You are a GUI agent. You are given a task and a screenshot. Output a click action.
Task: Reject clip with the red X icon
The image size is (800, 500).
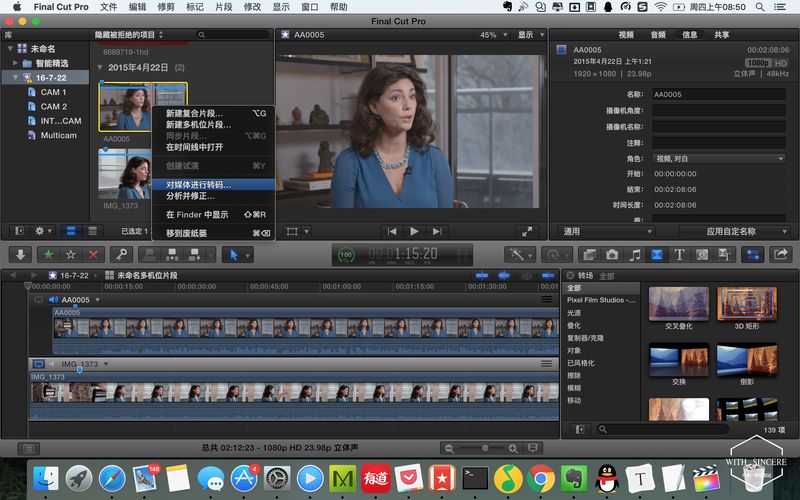coord(94,255)
